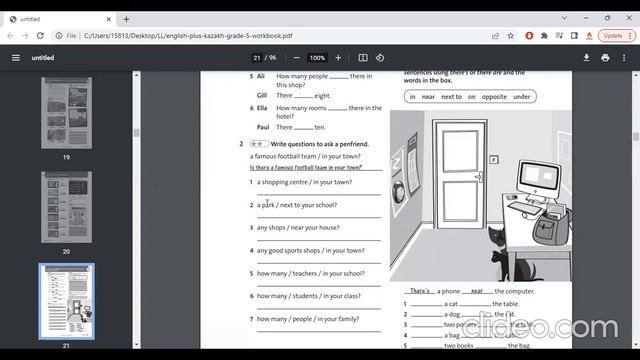
Task: Select the untitled browser tab
Action: pyautogui.click(x=60, y=19)
